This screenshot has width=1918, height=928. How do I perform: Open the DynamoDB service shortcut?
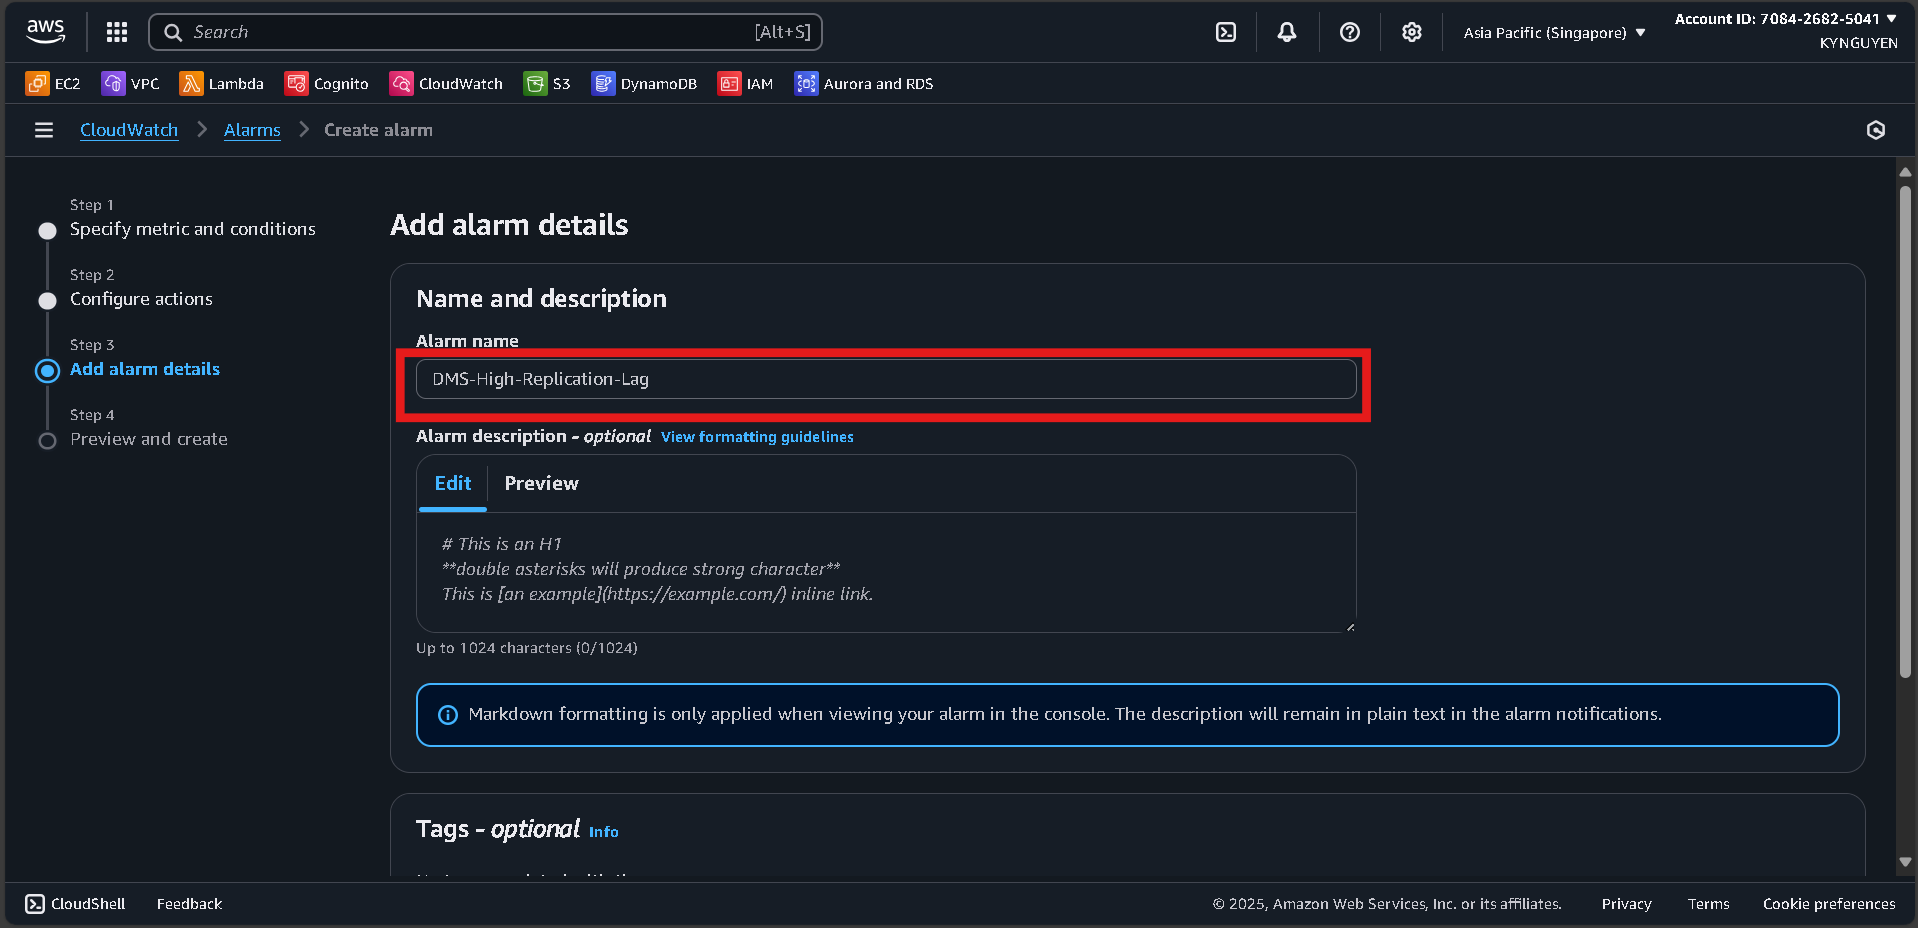(644, 83)
